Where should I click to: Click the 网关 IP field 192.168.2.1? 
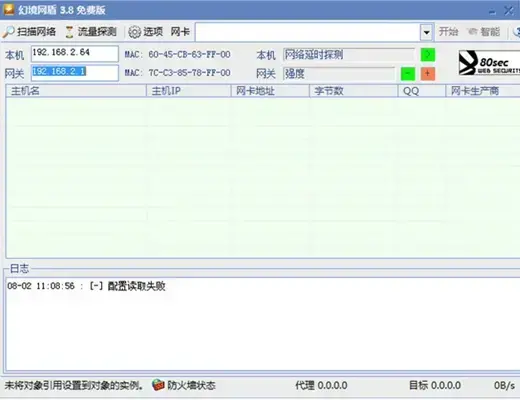point(75,73)
